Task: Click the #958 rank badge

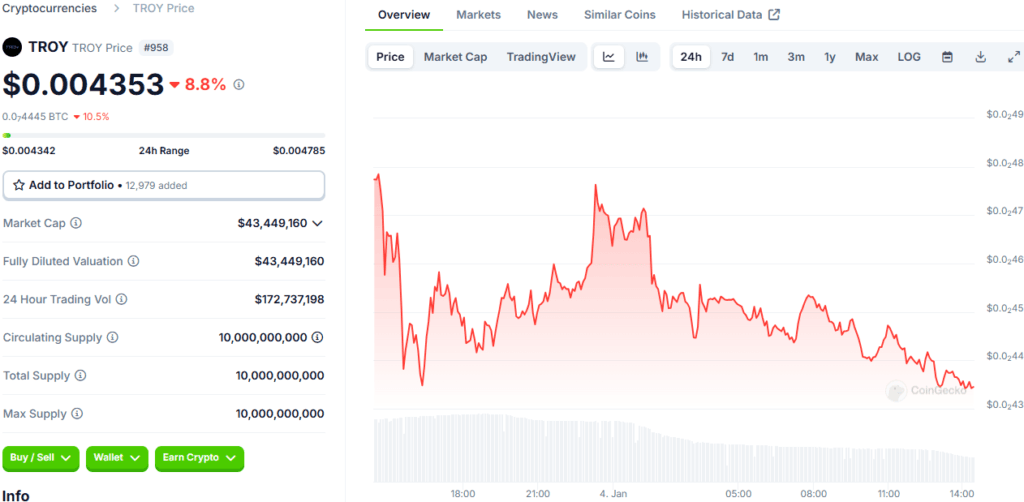Action: pyautogui.click(x=156, y=48)
